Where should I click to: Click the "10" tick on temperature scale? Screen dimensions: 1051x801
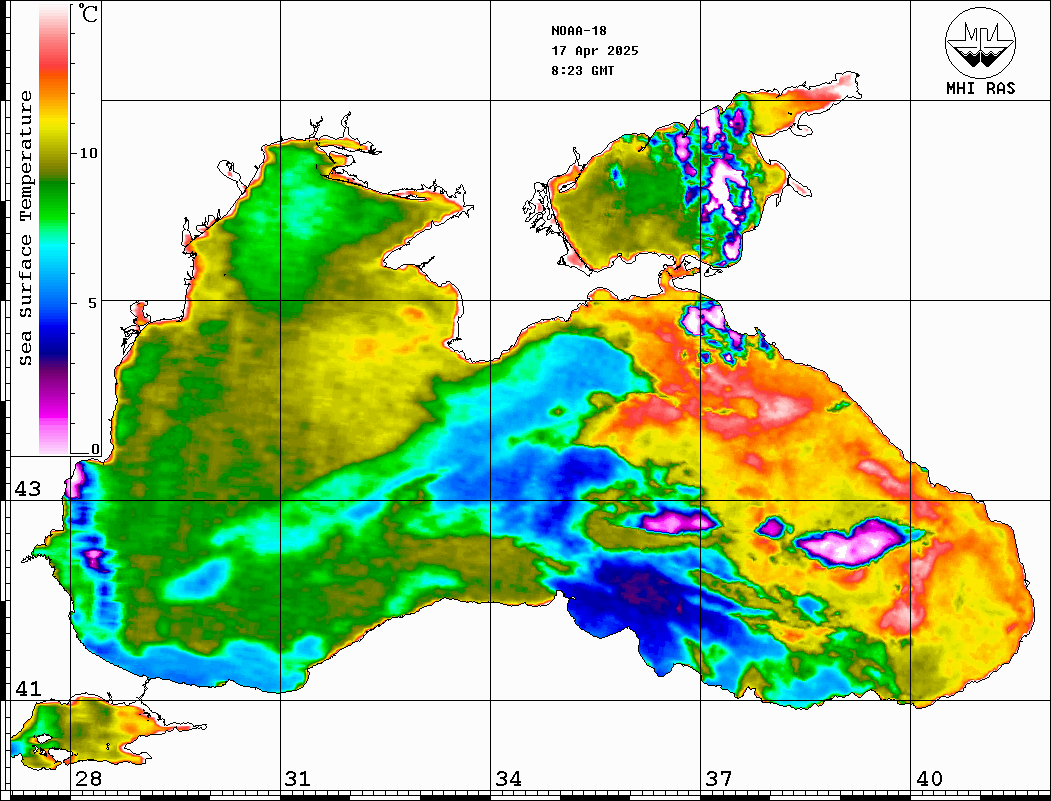[x=88, y=153]
